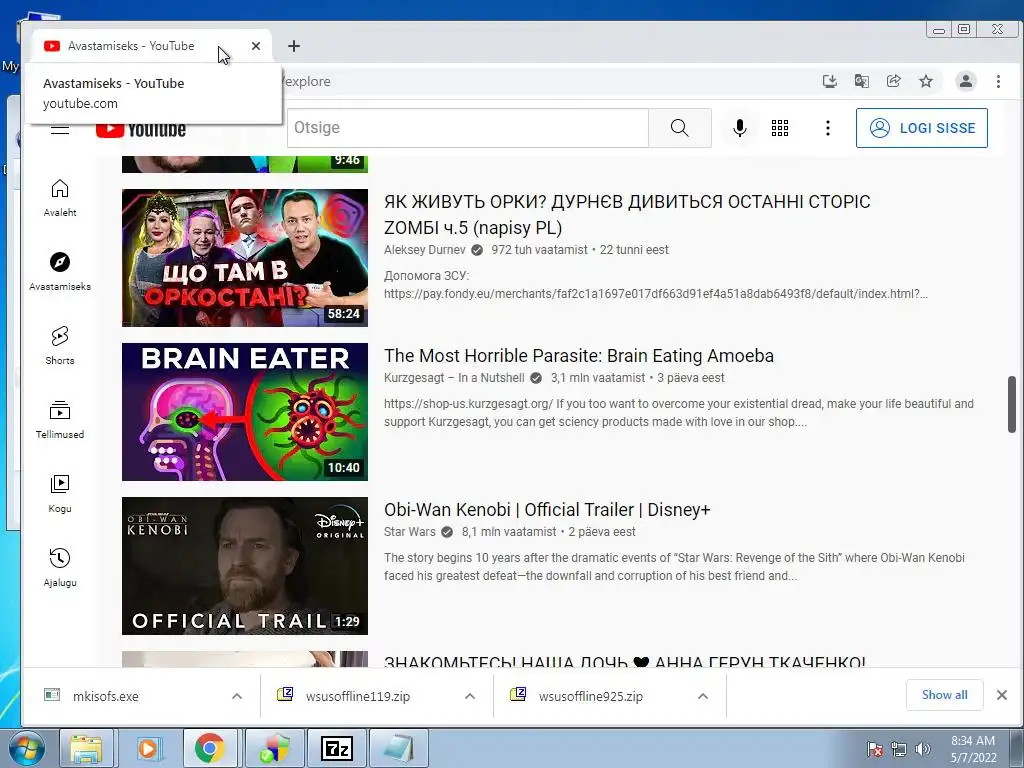
Task: Expand options for mkisofs.exe download
Action: point(237,696)
